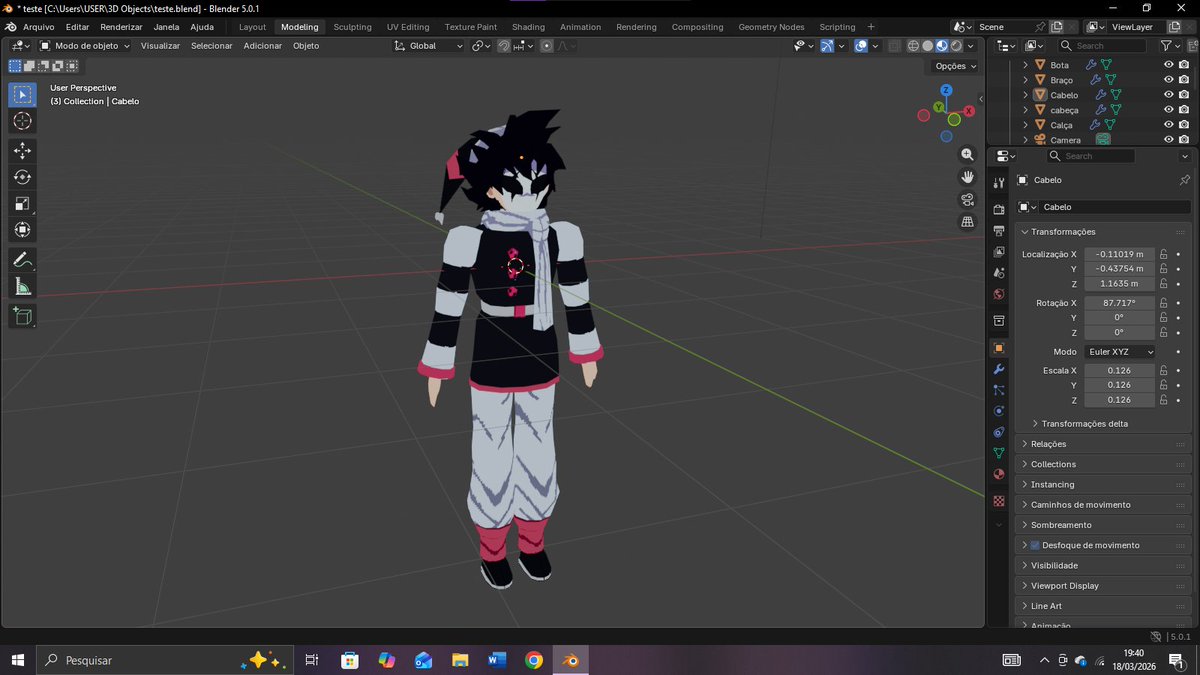This screenshot has height=675, width=1200.
Task: Toggle cabeça viewport visibility eye
Action: coord(1168,110)
